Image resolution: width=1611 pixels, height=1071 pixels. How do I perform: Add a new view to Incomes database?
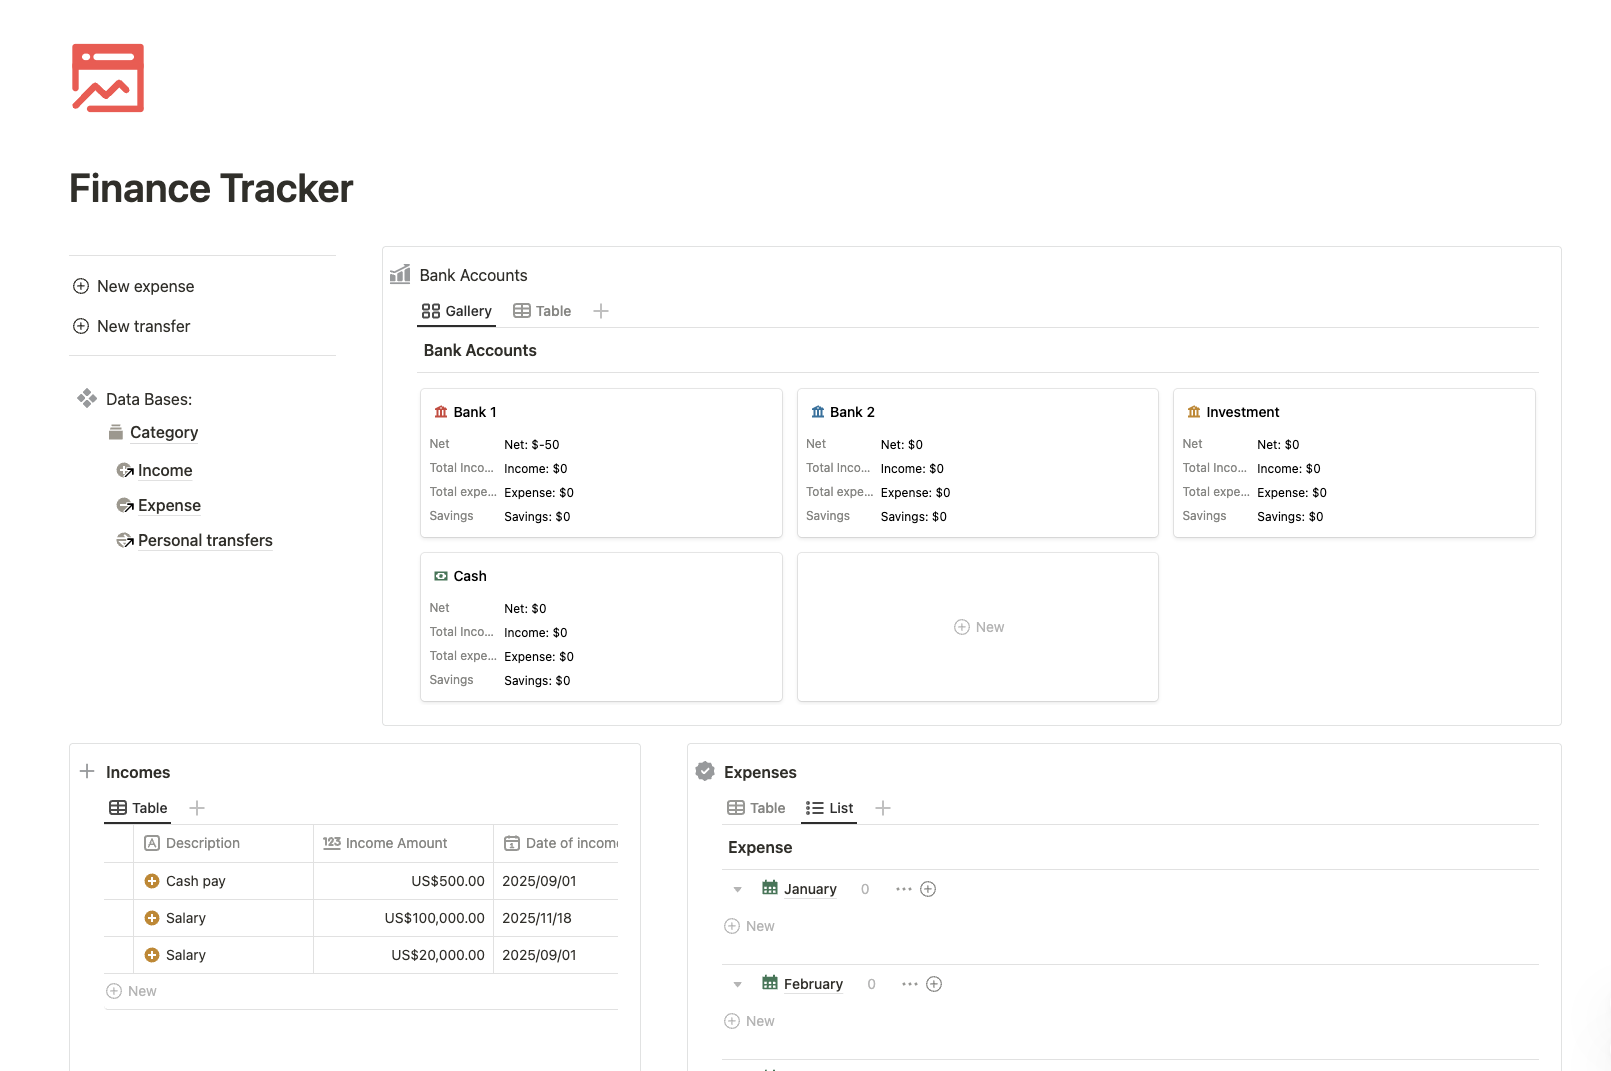197,808
